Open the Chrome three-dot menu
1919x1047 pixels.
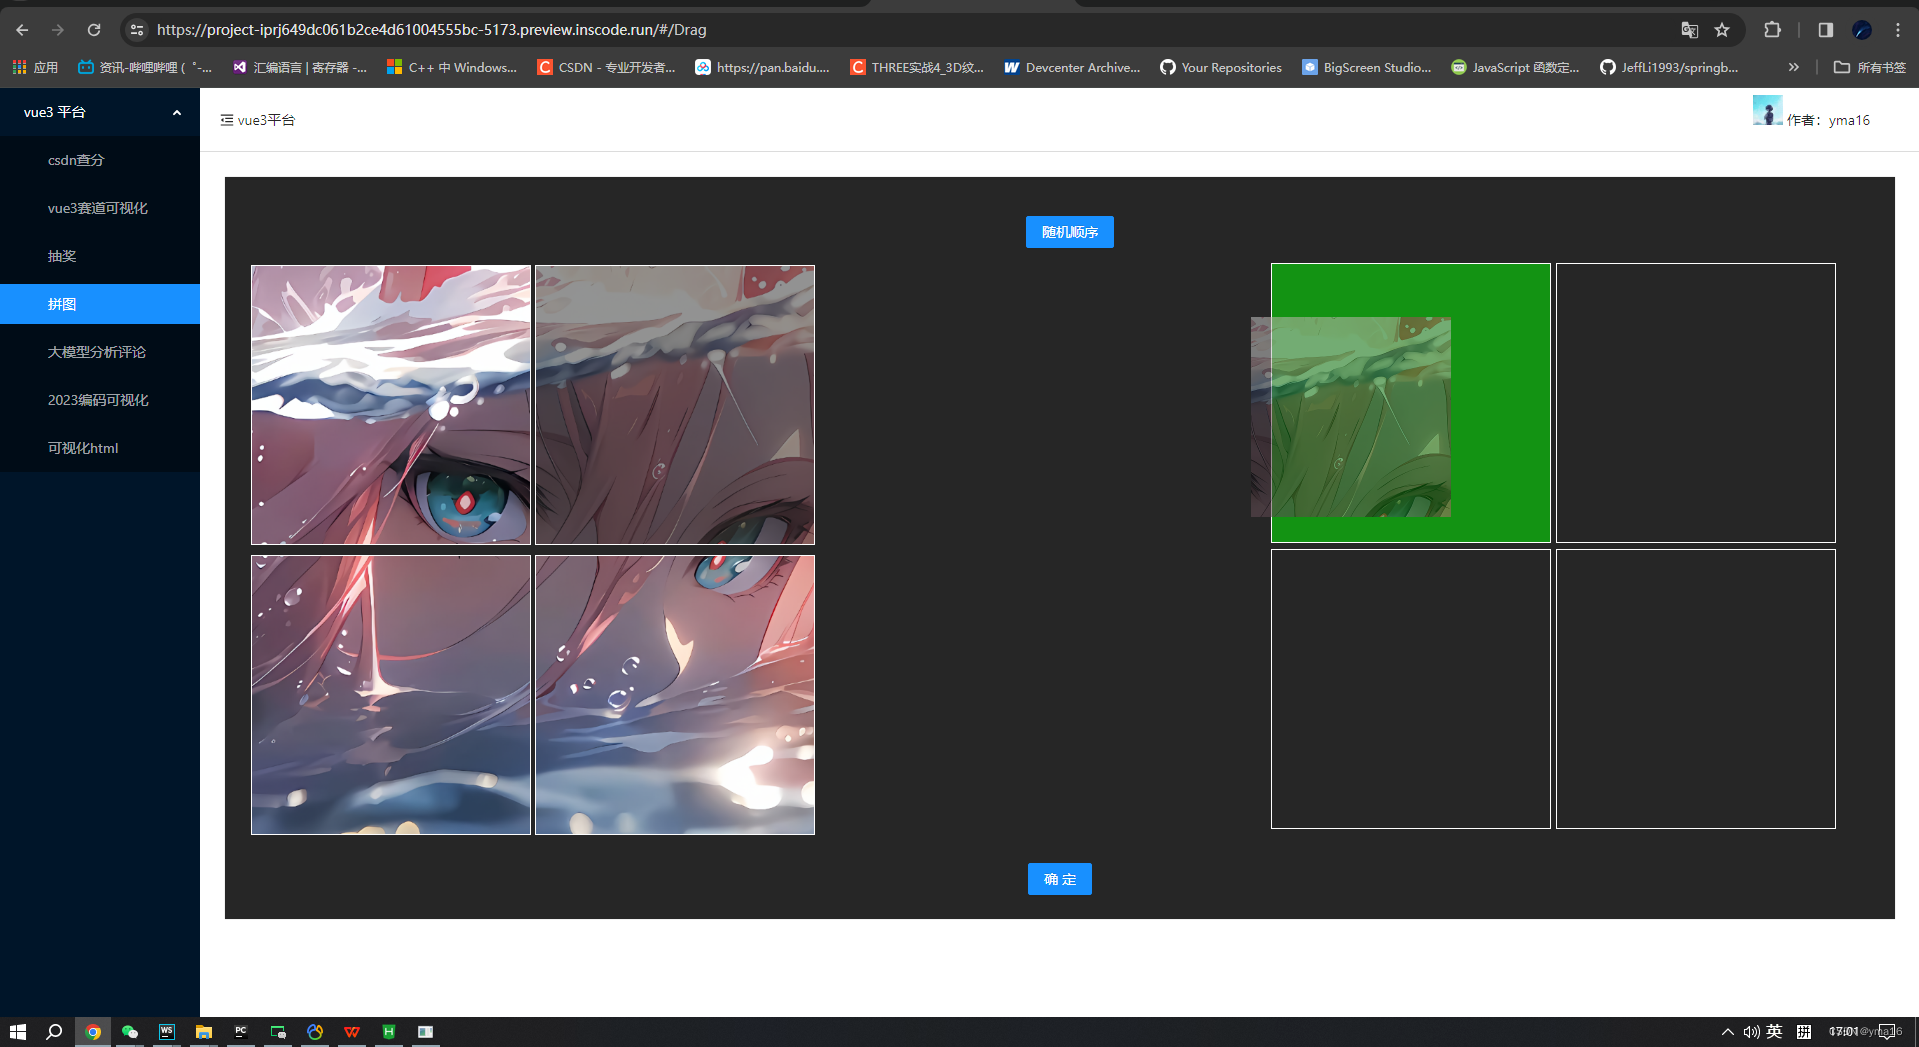coord(1898,30)
